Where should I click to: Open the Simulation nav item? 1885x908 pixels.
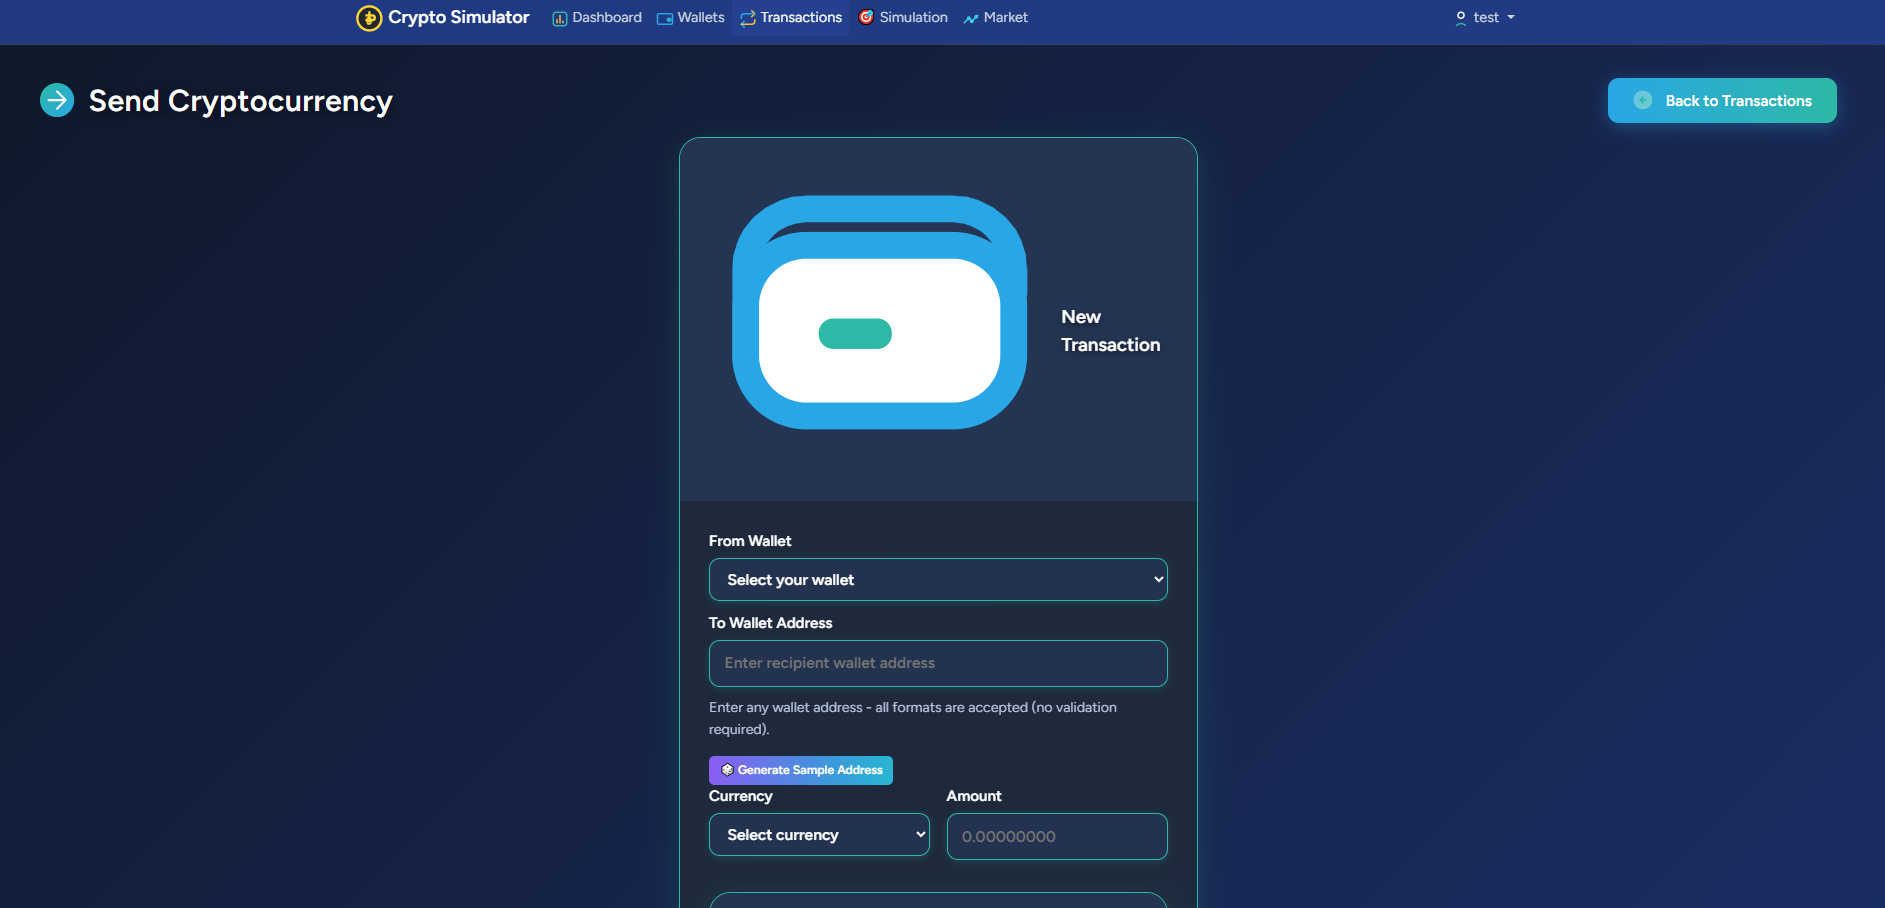click(903, 18)
